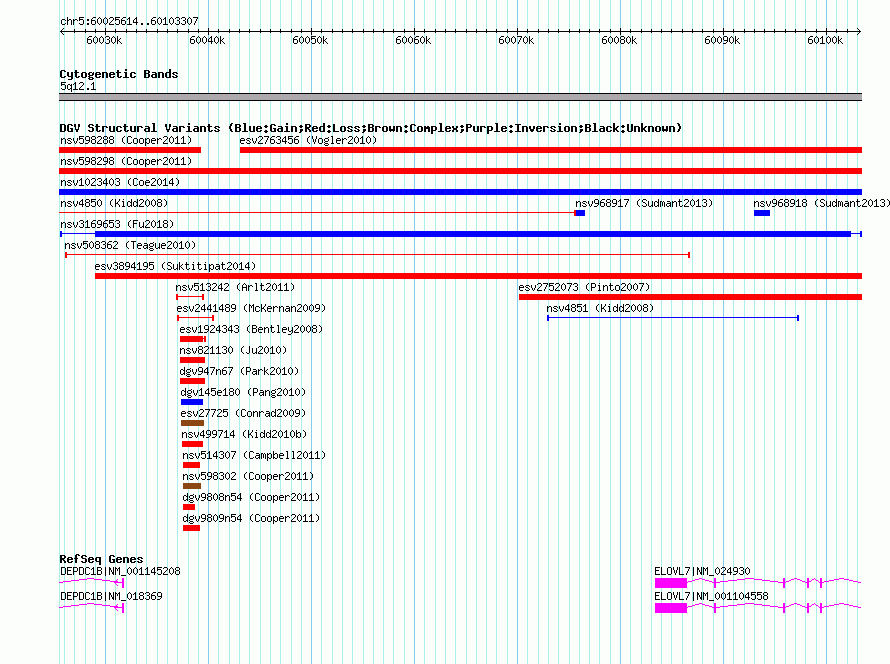Click the chr5:60025614..60103307 coordinate label
Viewport: 890px width, 664px height.
click(x=129, y=21)
